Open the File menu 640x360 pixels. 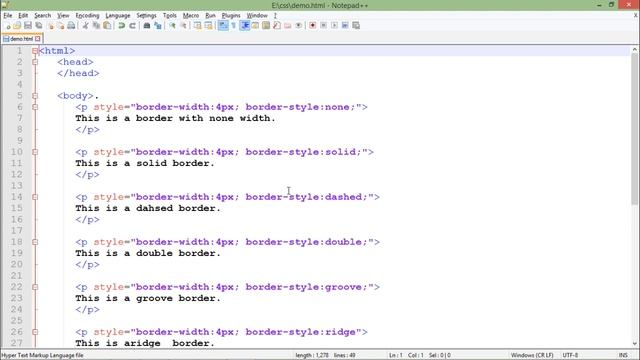(8, 16)
